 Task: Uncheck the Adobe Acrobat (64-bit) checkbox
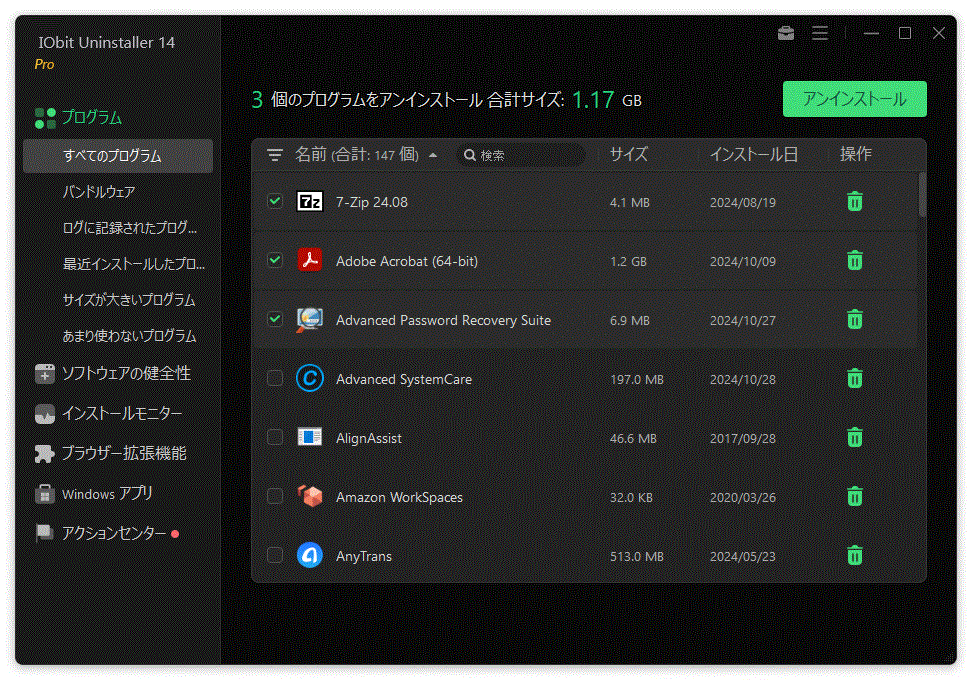tap(275, 260)
